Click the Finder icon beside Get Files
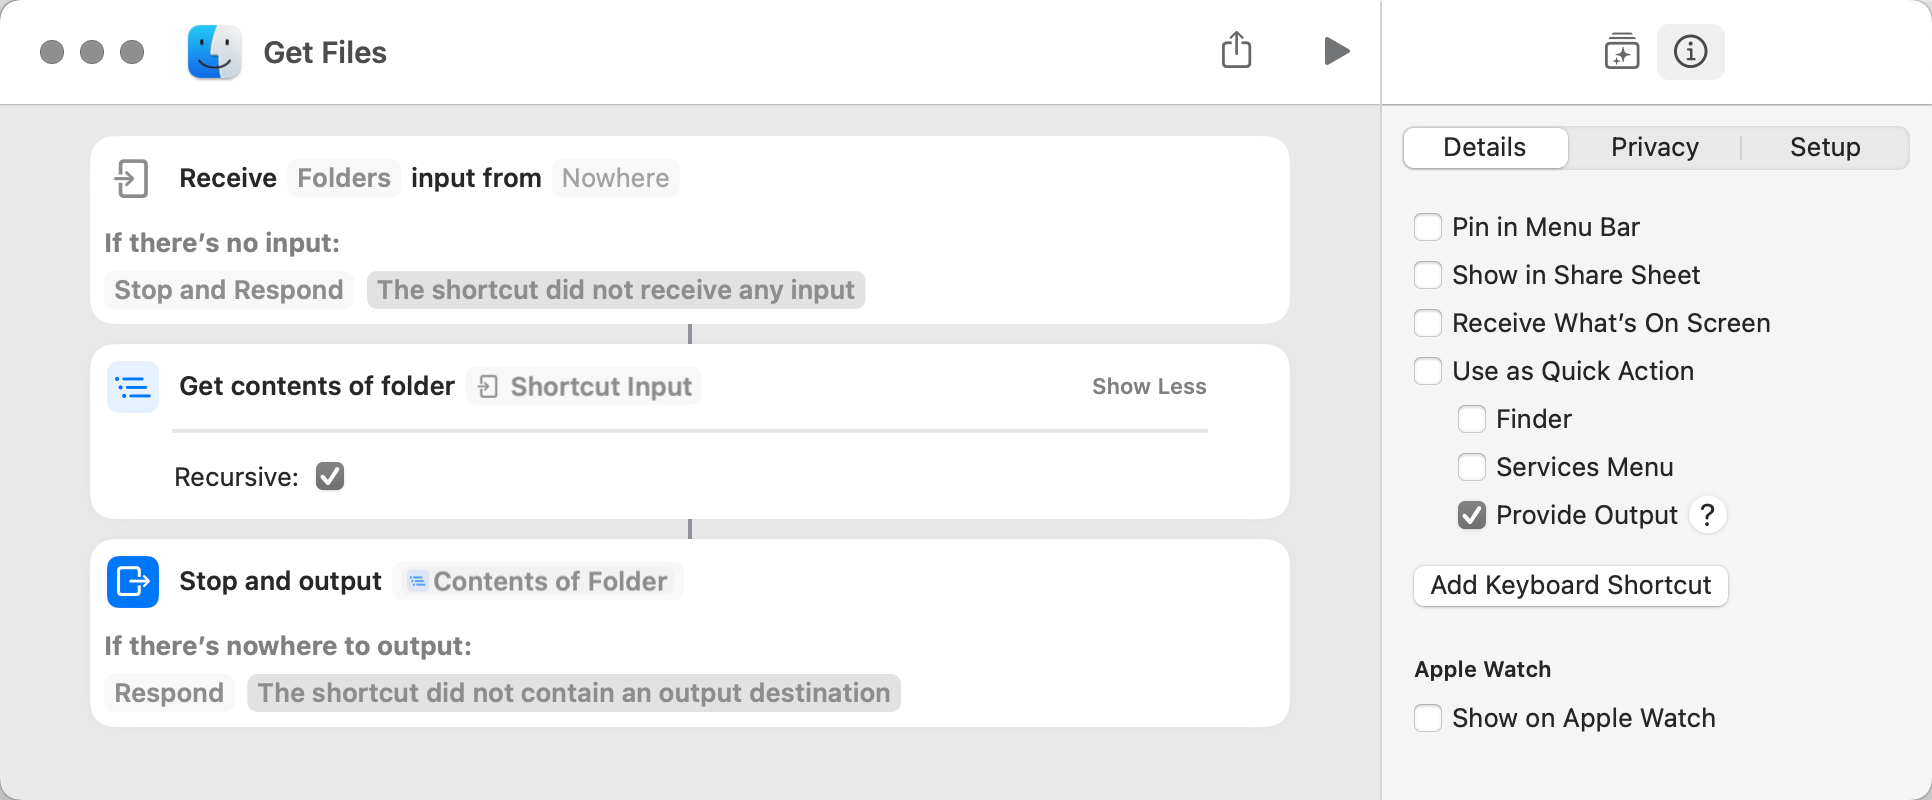 [x=215, y=52]
